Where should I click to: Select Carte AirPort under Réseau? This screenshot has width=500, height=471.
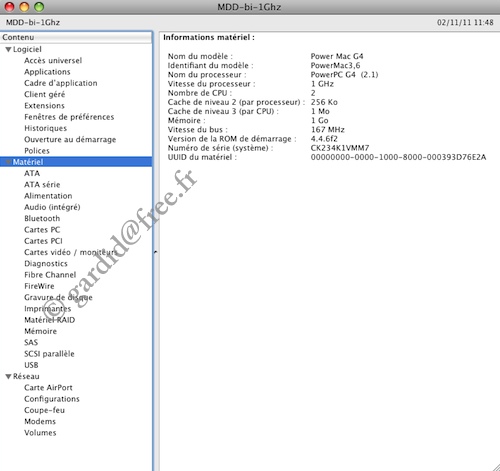[48, 388]
